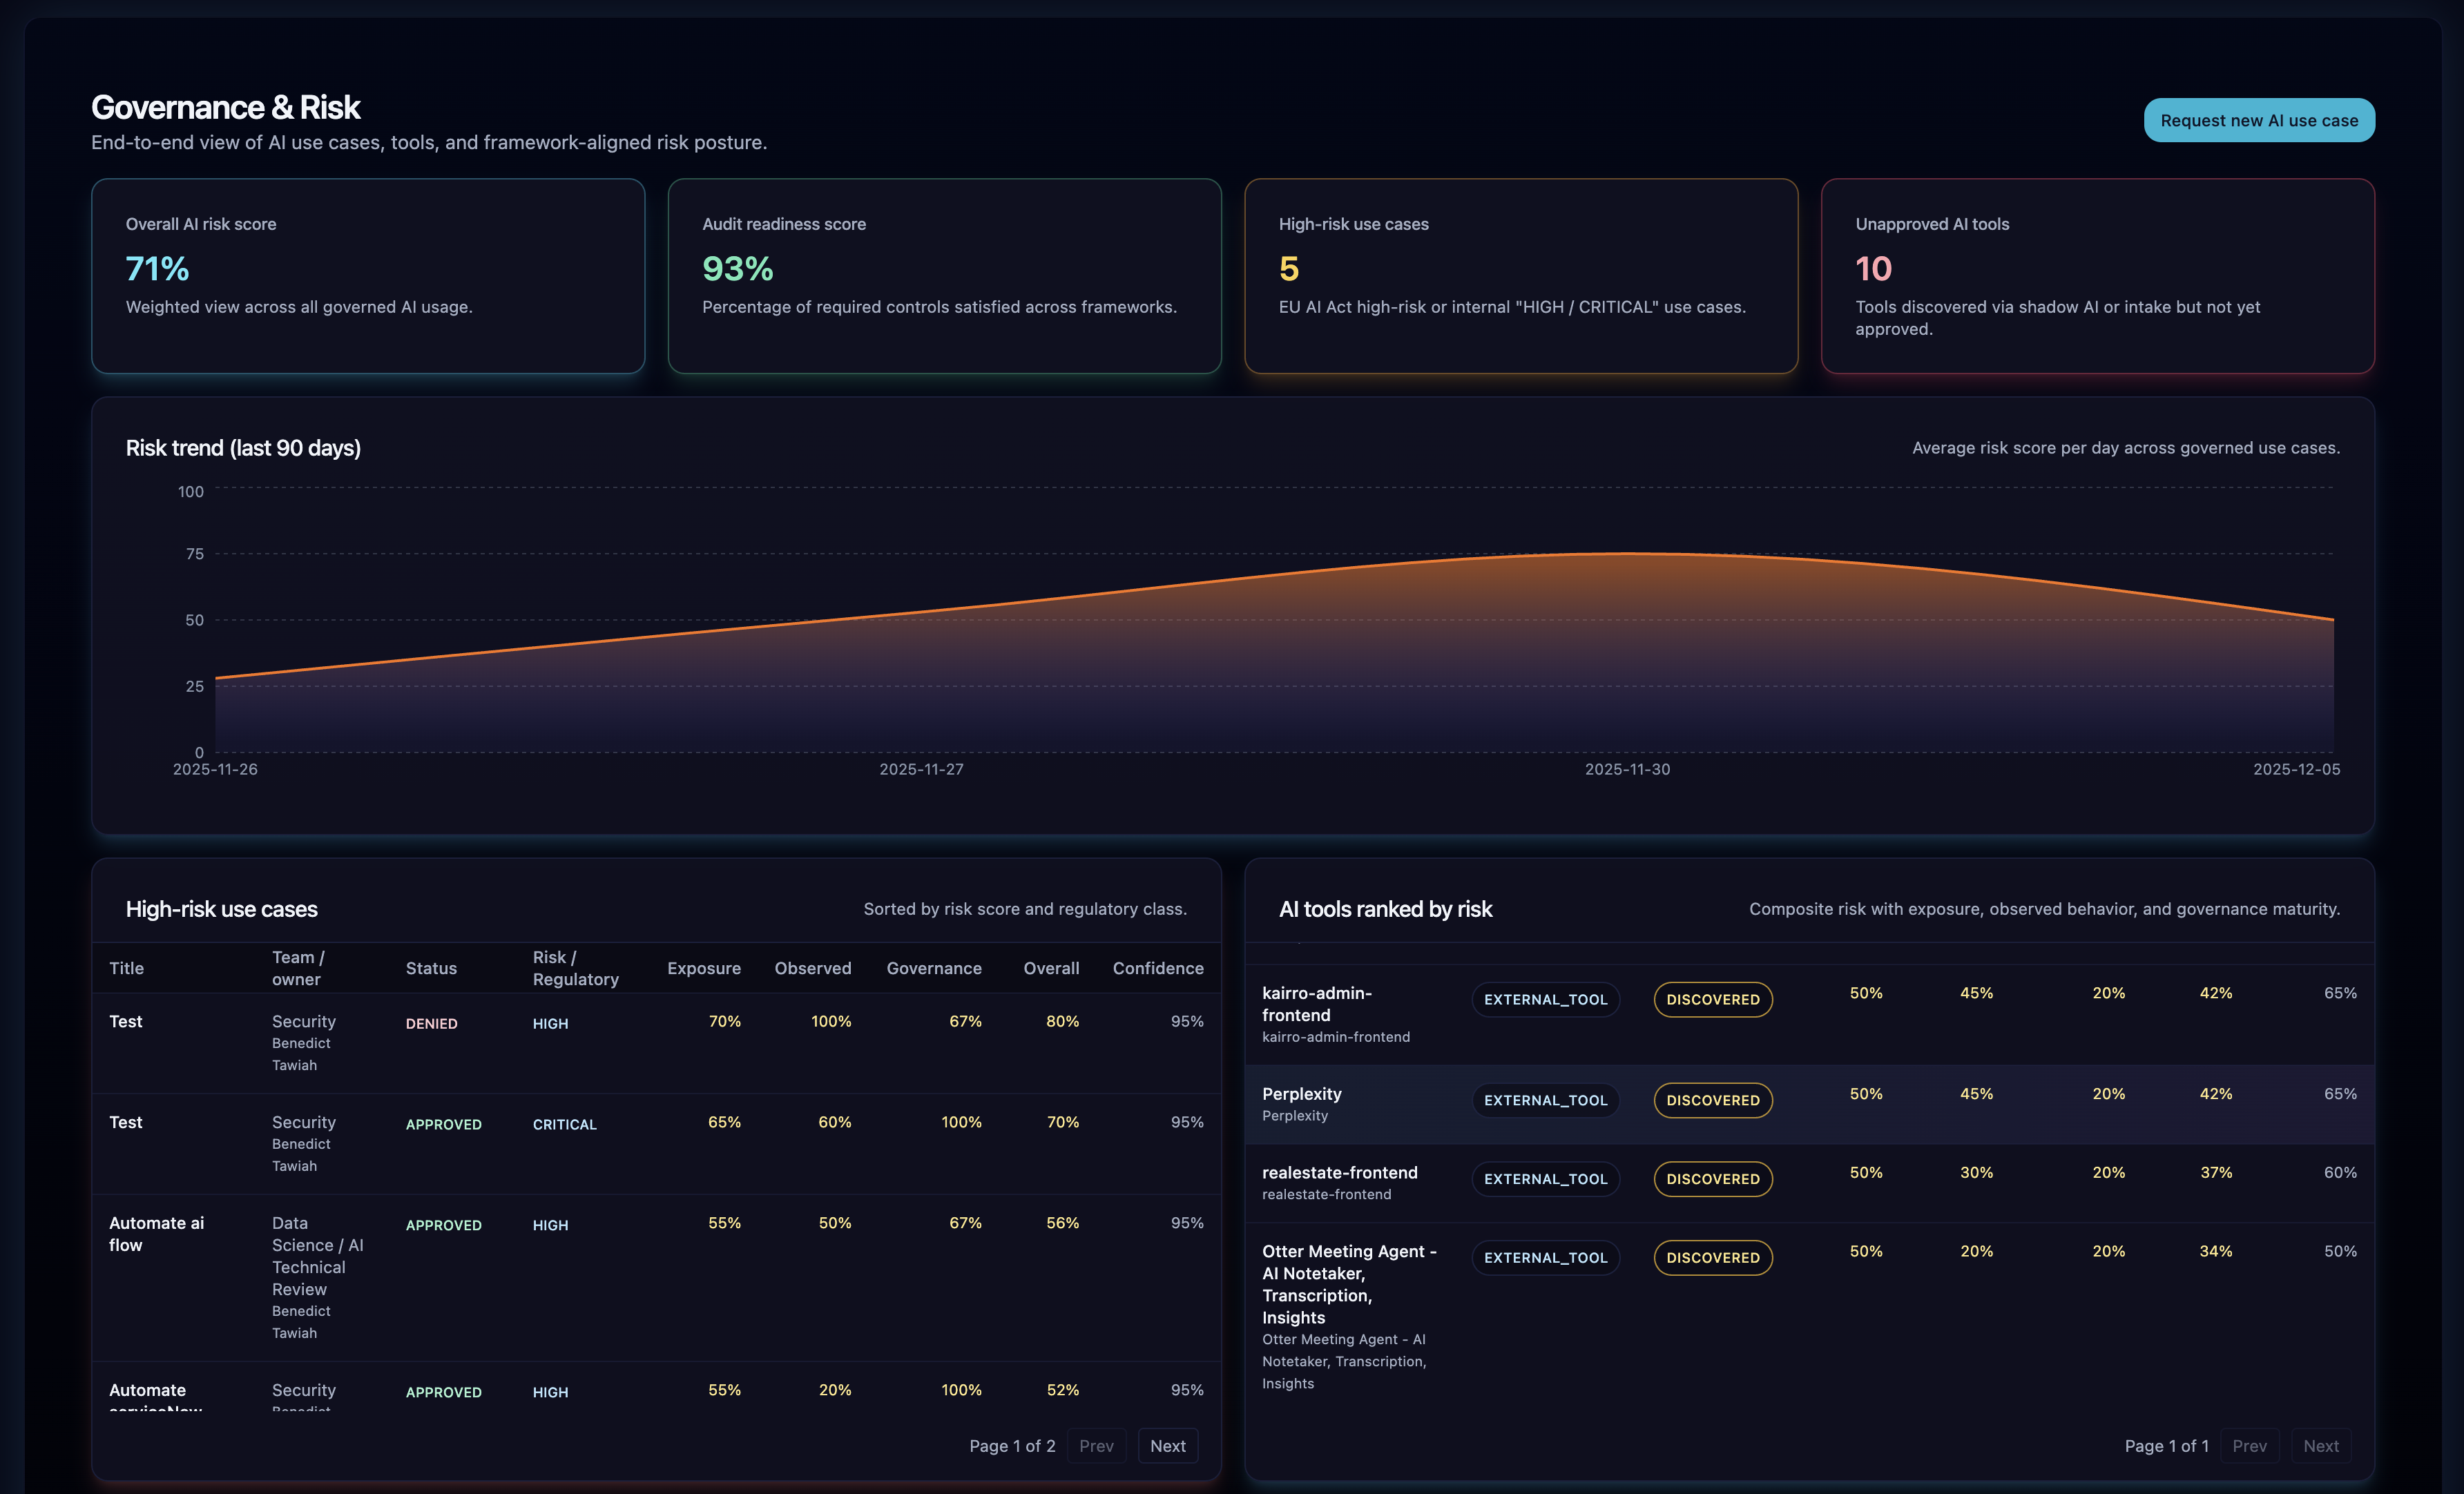
Task: Click the DISCOVERED badge for kairro-admin-frontend
Action: pyautogui.click(x=1712, y=999)
